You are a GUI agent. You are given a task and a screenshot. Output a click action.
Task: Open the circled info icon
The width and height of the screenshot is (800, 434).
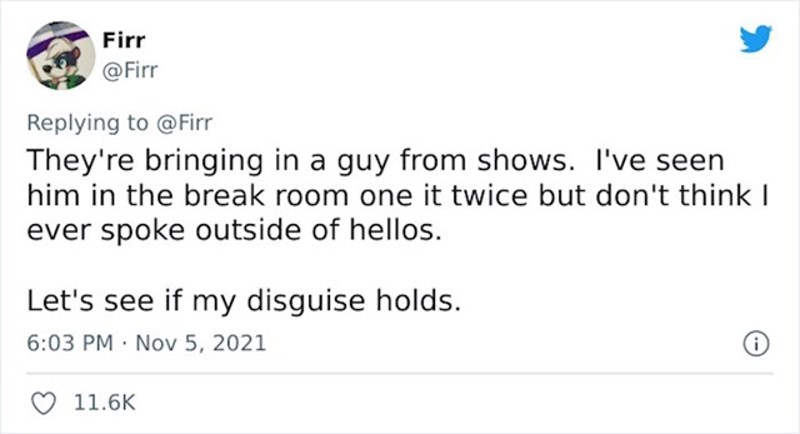click(758, 344)
